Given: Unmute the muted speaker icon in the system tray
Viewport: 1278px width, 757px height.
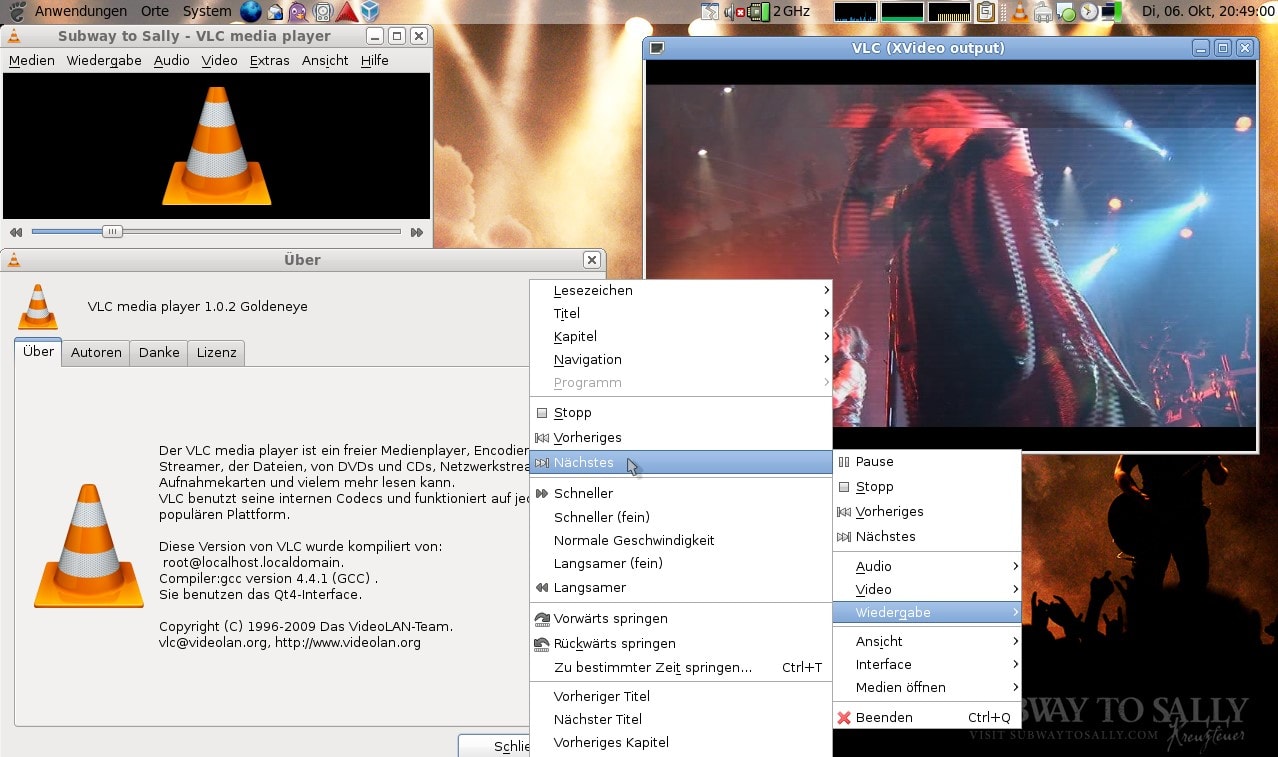Looking at the screenshot, I should point(730,11).
